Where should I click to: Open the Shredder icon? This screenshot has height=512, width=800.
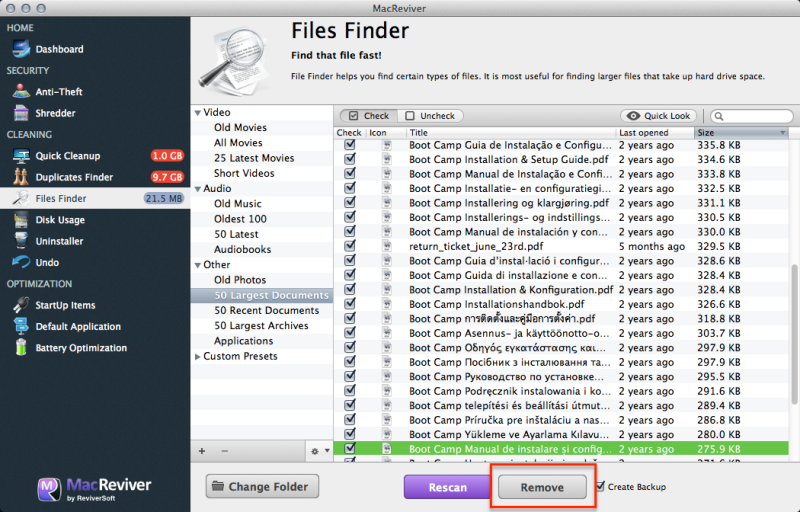coord(21,113)
